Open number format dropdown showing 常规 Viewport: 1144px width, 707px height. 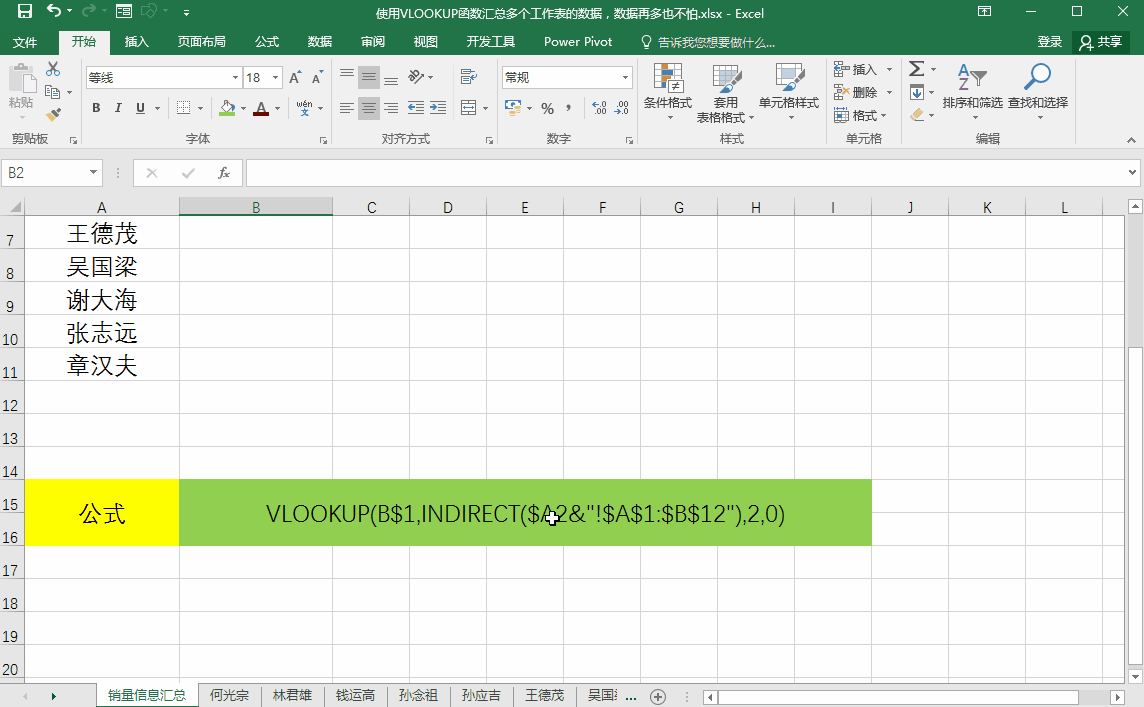click(625, 77)
